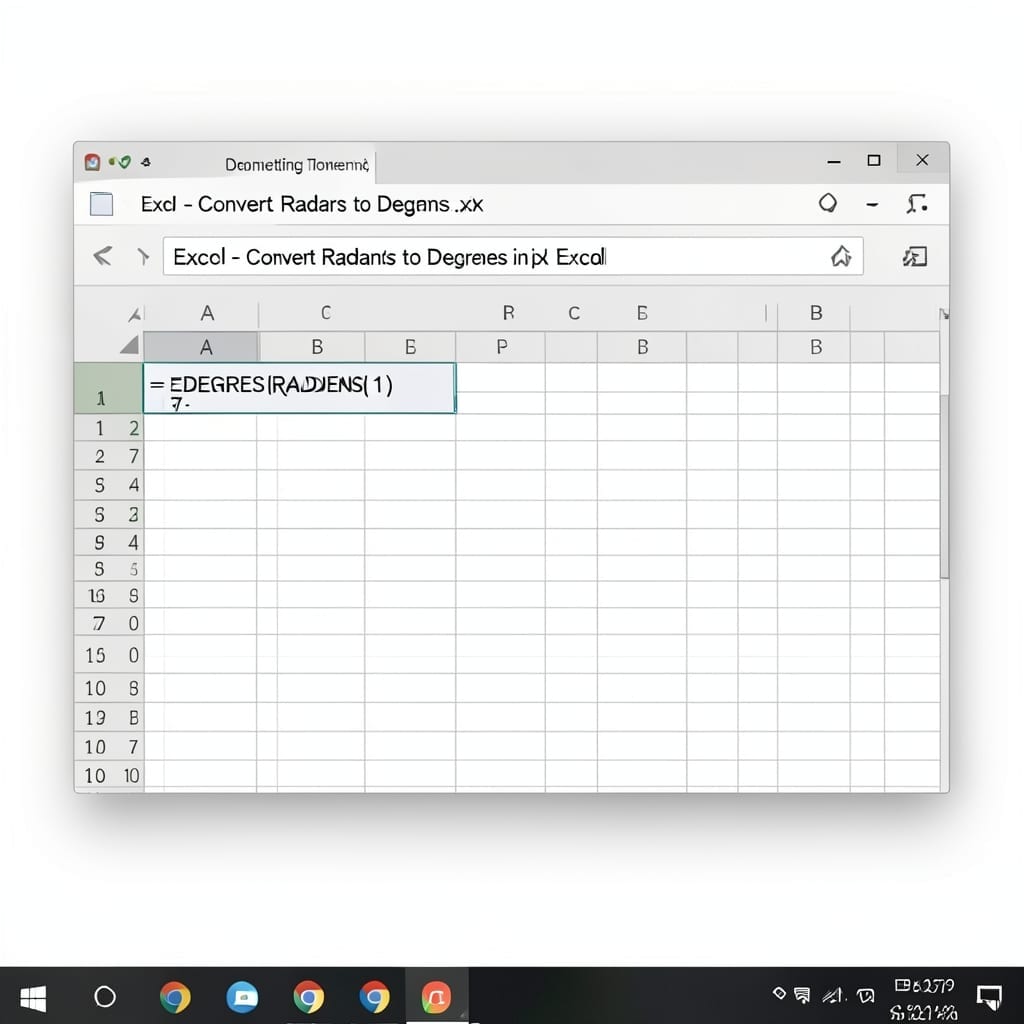Select the column P header
Image resolution: width=1024 pixels, height=1024 pixels.
pos(500,347)
